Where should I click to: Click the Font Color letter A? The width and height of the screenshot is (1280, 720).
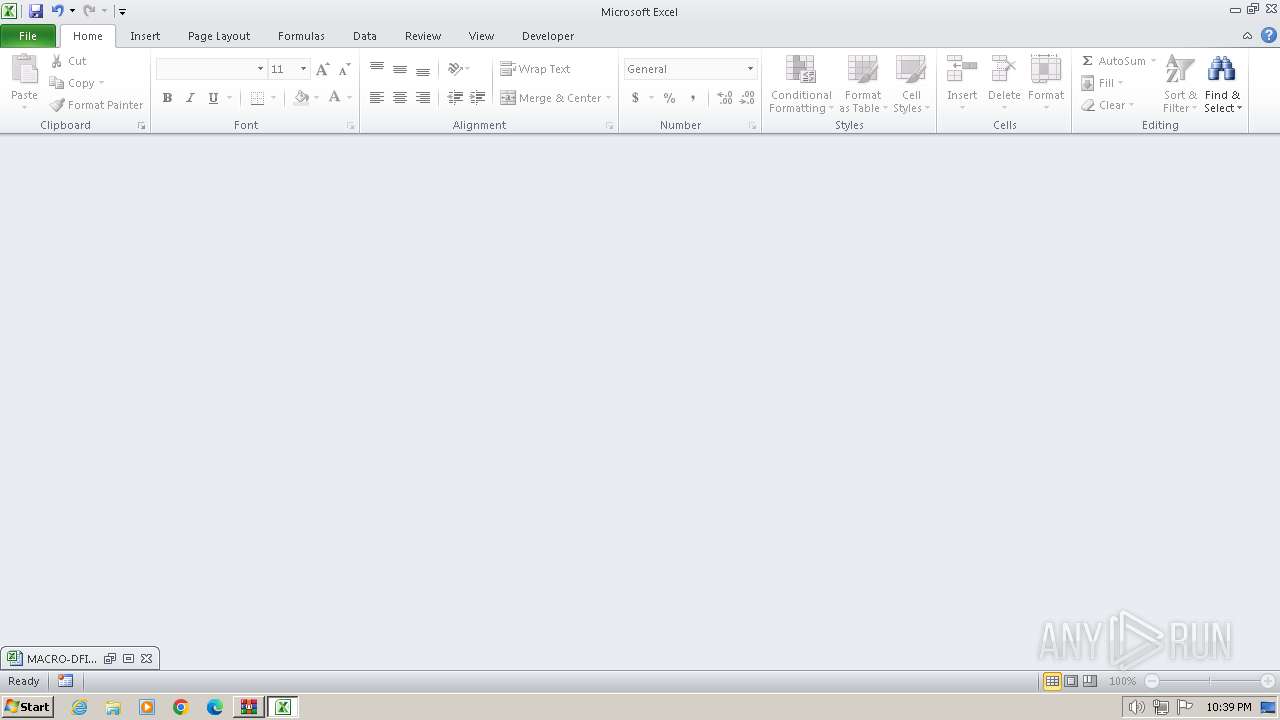tap(335, 98)
